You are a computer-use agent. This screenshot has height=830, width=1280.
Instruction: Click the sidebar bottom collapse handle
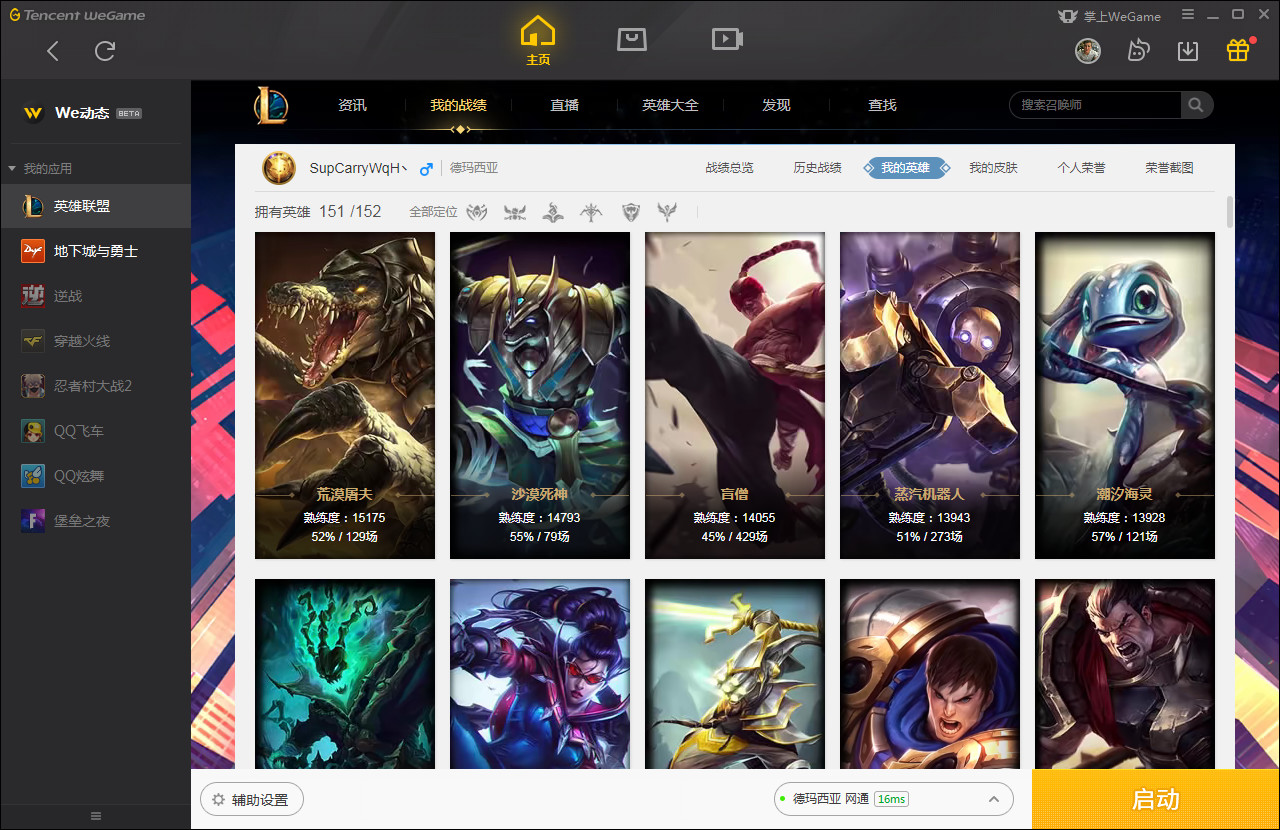[96, 816]
